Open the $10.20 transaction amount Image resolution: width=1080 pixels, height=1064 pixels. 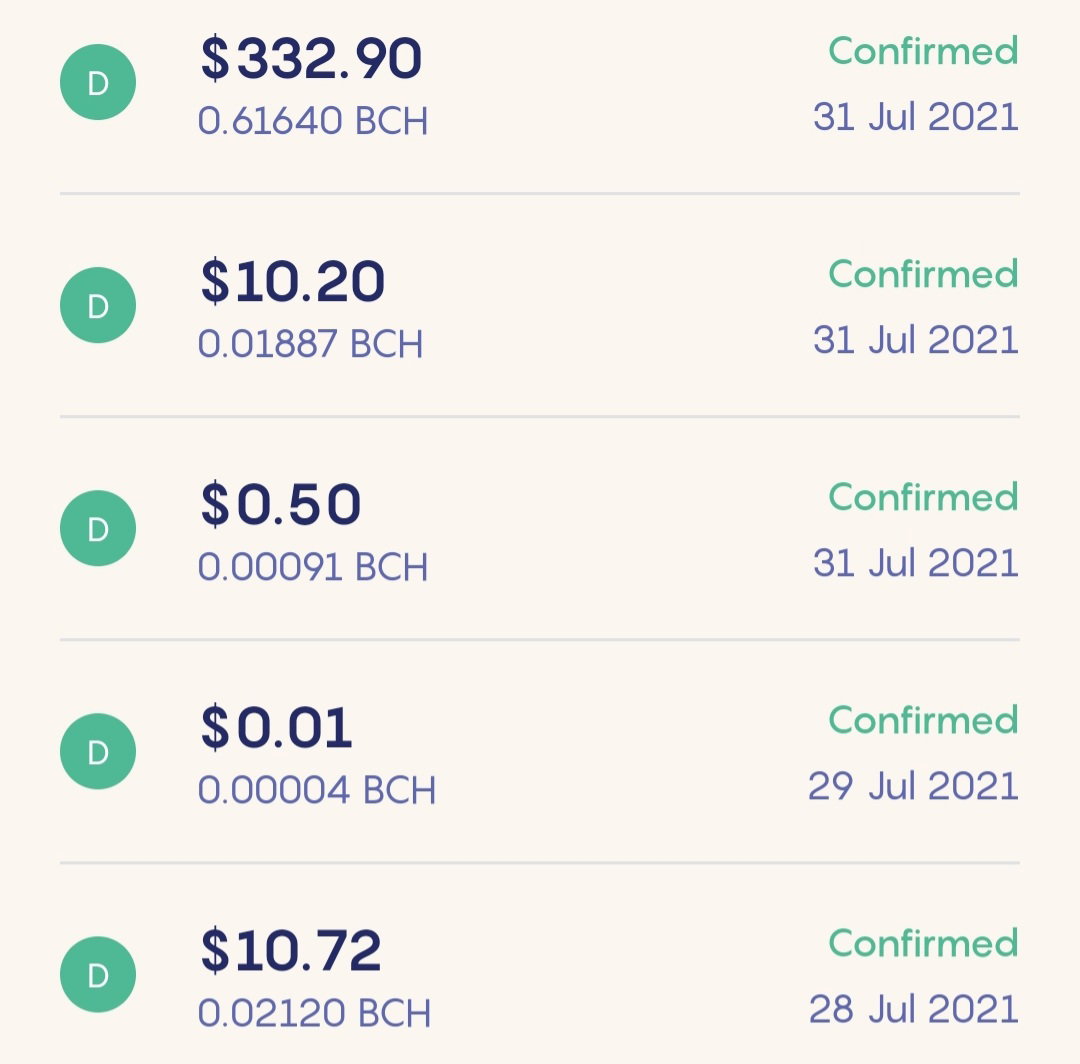pyautogui.click(x=292, y=282)
